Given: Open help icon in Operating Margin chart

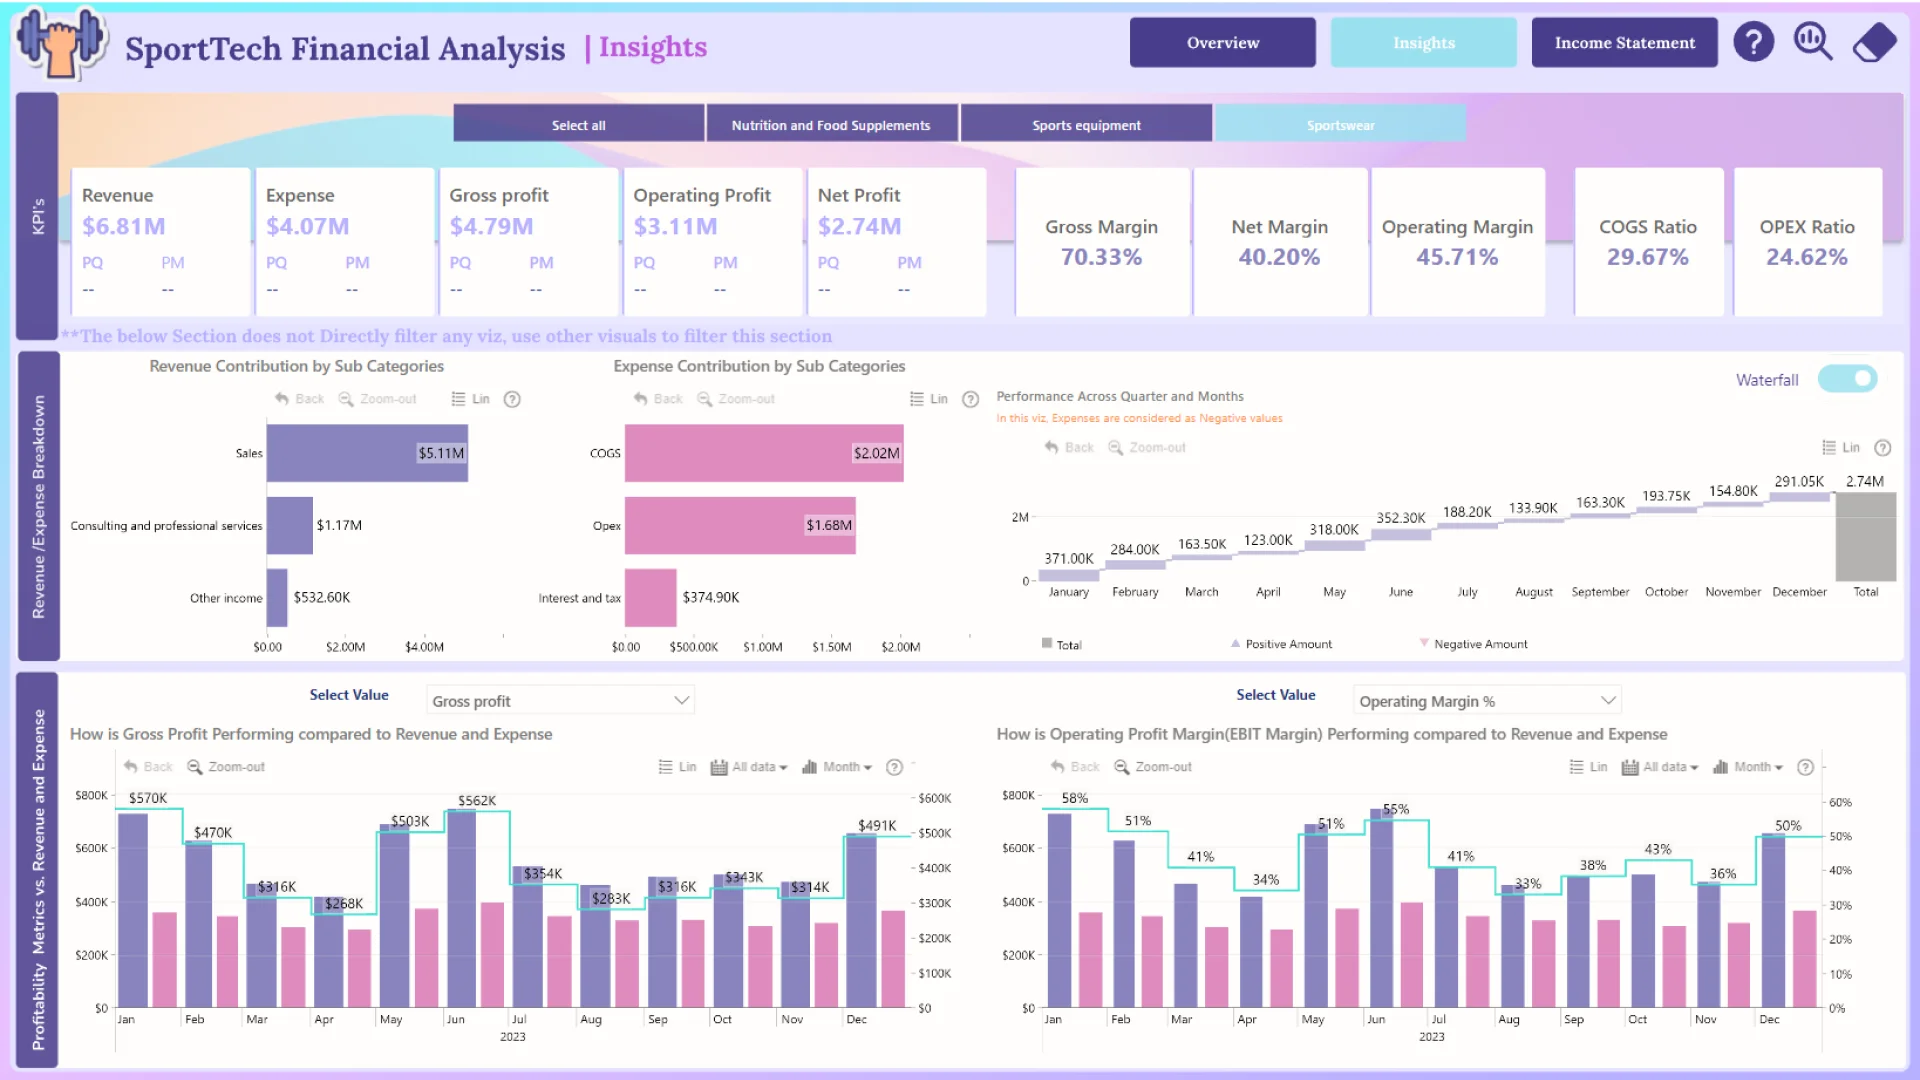Looking at the screenshot, I should [1805, 767].
